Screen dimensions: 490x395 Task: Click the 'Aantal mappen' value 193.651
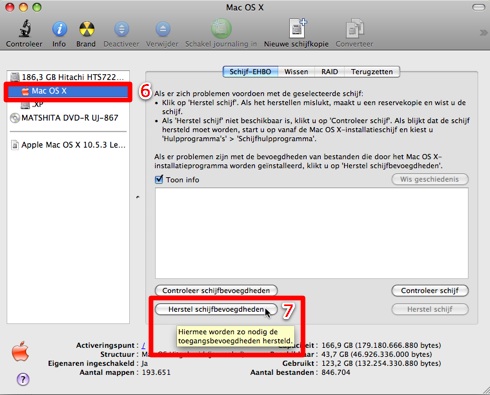(x=156, y=372)
